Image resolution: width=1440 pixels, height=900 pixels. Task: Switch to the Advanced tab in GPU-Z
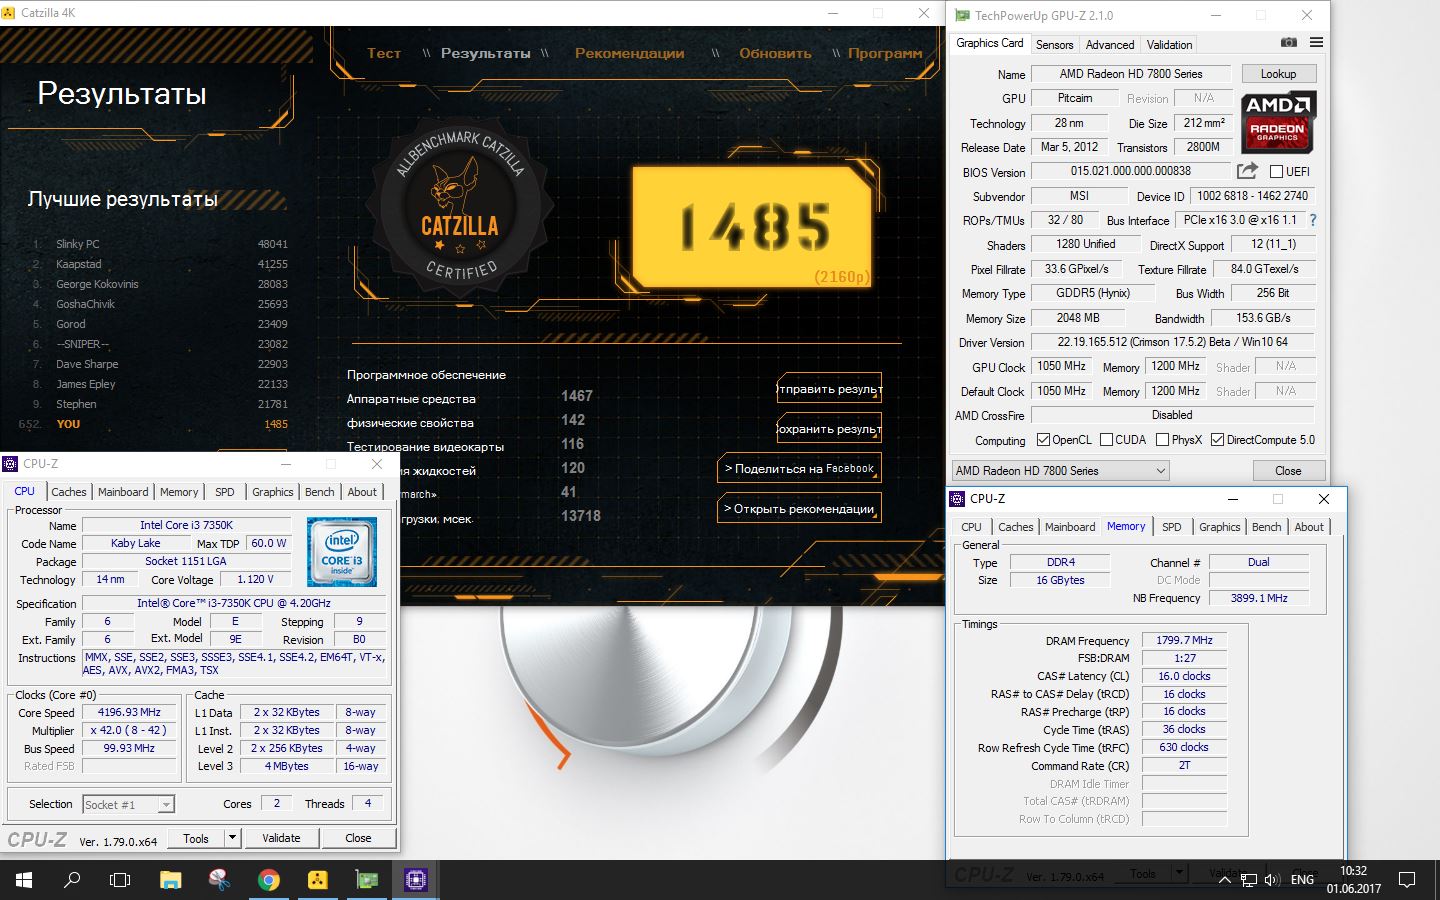[1110, 45]
